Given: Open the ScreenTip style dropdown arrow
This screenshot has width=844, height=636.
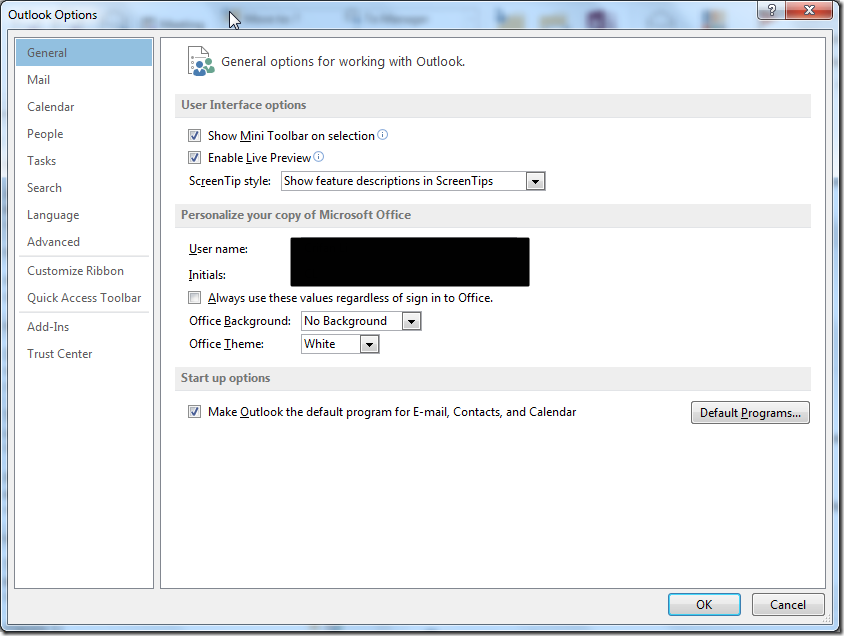Looking at the screenshot, I should coord(535,181).
